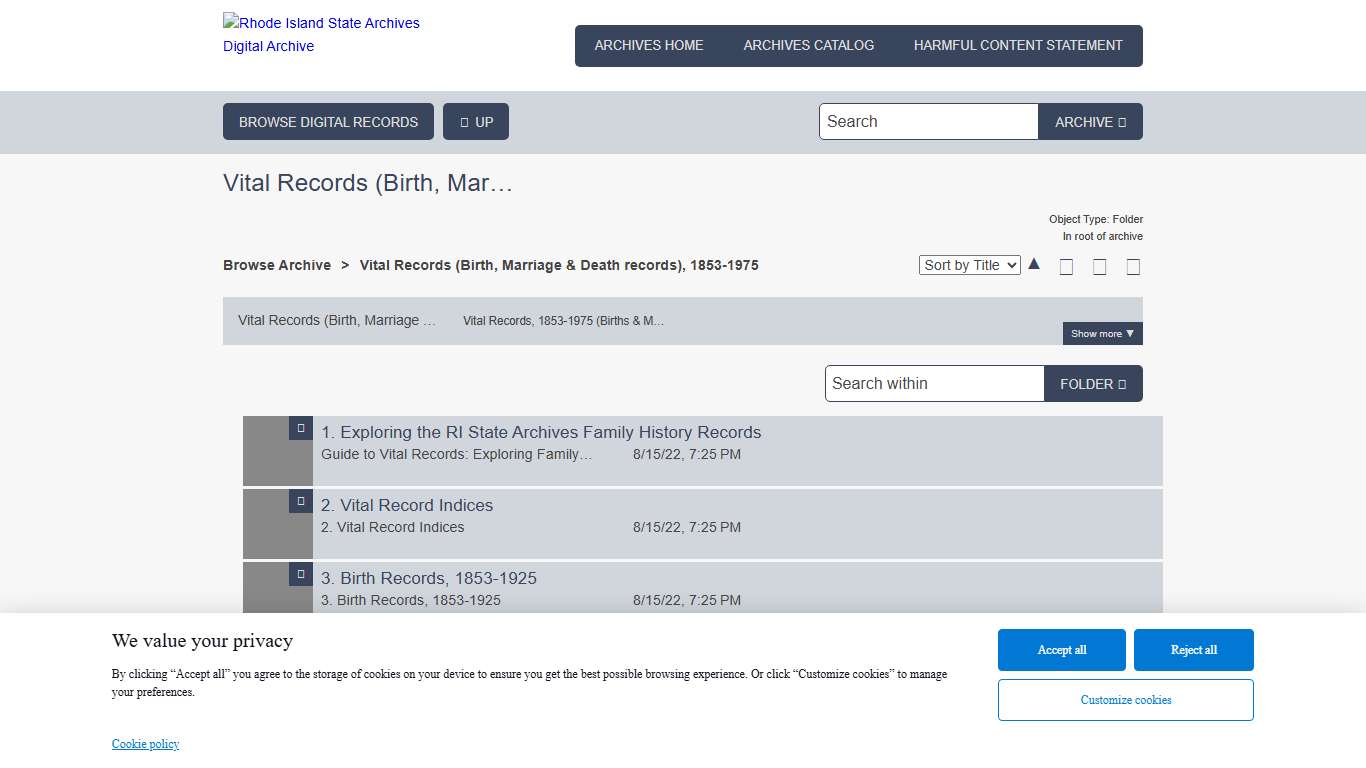Open the Archives Catalog menu item
This screenshot has width=1366, height=768.
click(x=808, y=45)
